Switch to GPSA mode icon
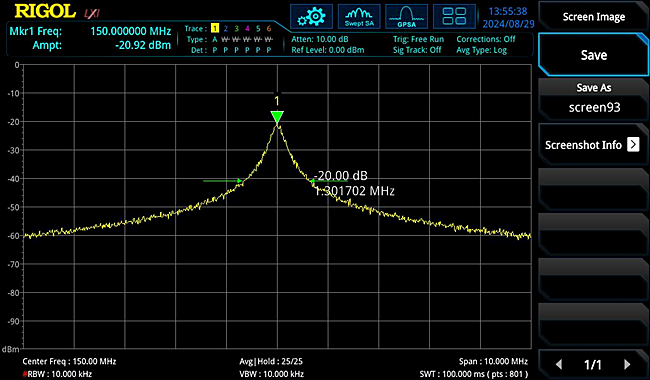This screenshot has height=380, width=650. [x=406, y=17]
